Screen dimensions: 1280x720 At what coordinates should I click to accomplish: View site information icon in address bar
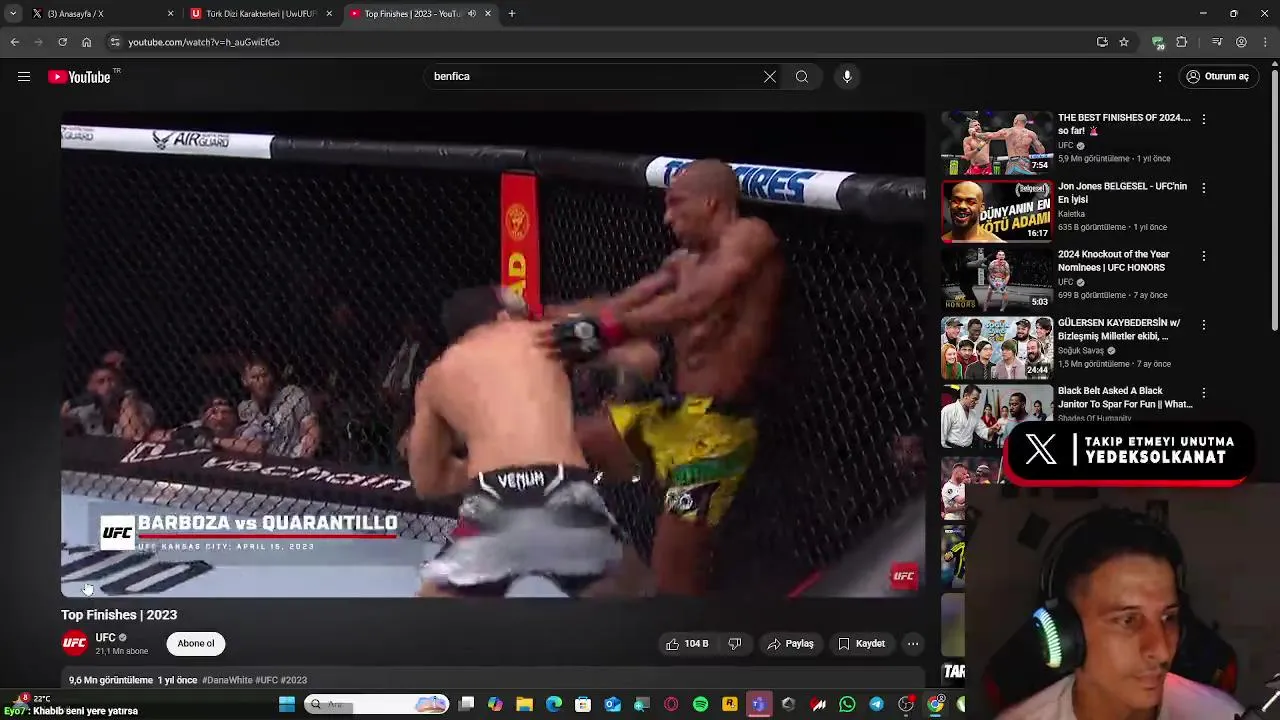115,42
